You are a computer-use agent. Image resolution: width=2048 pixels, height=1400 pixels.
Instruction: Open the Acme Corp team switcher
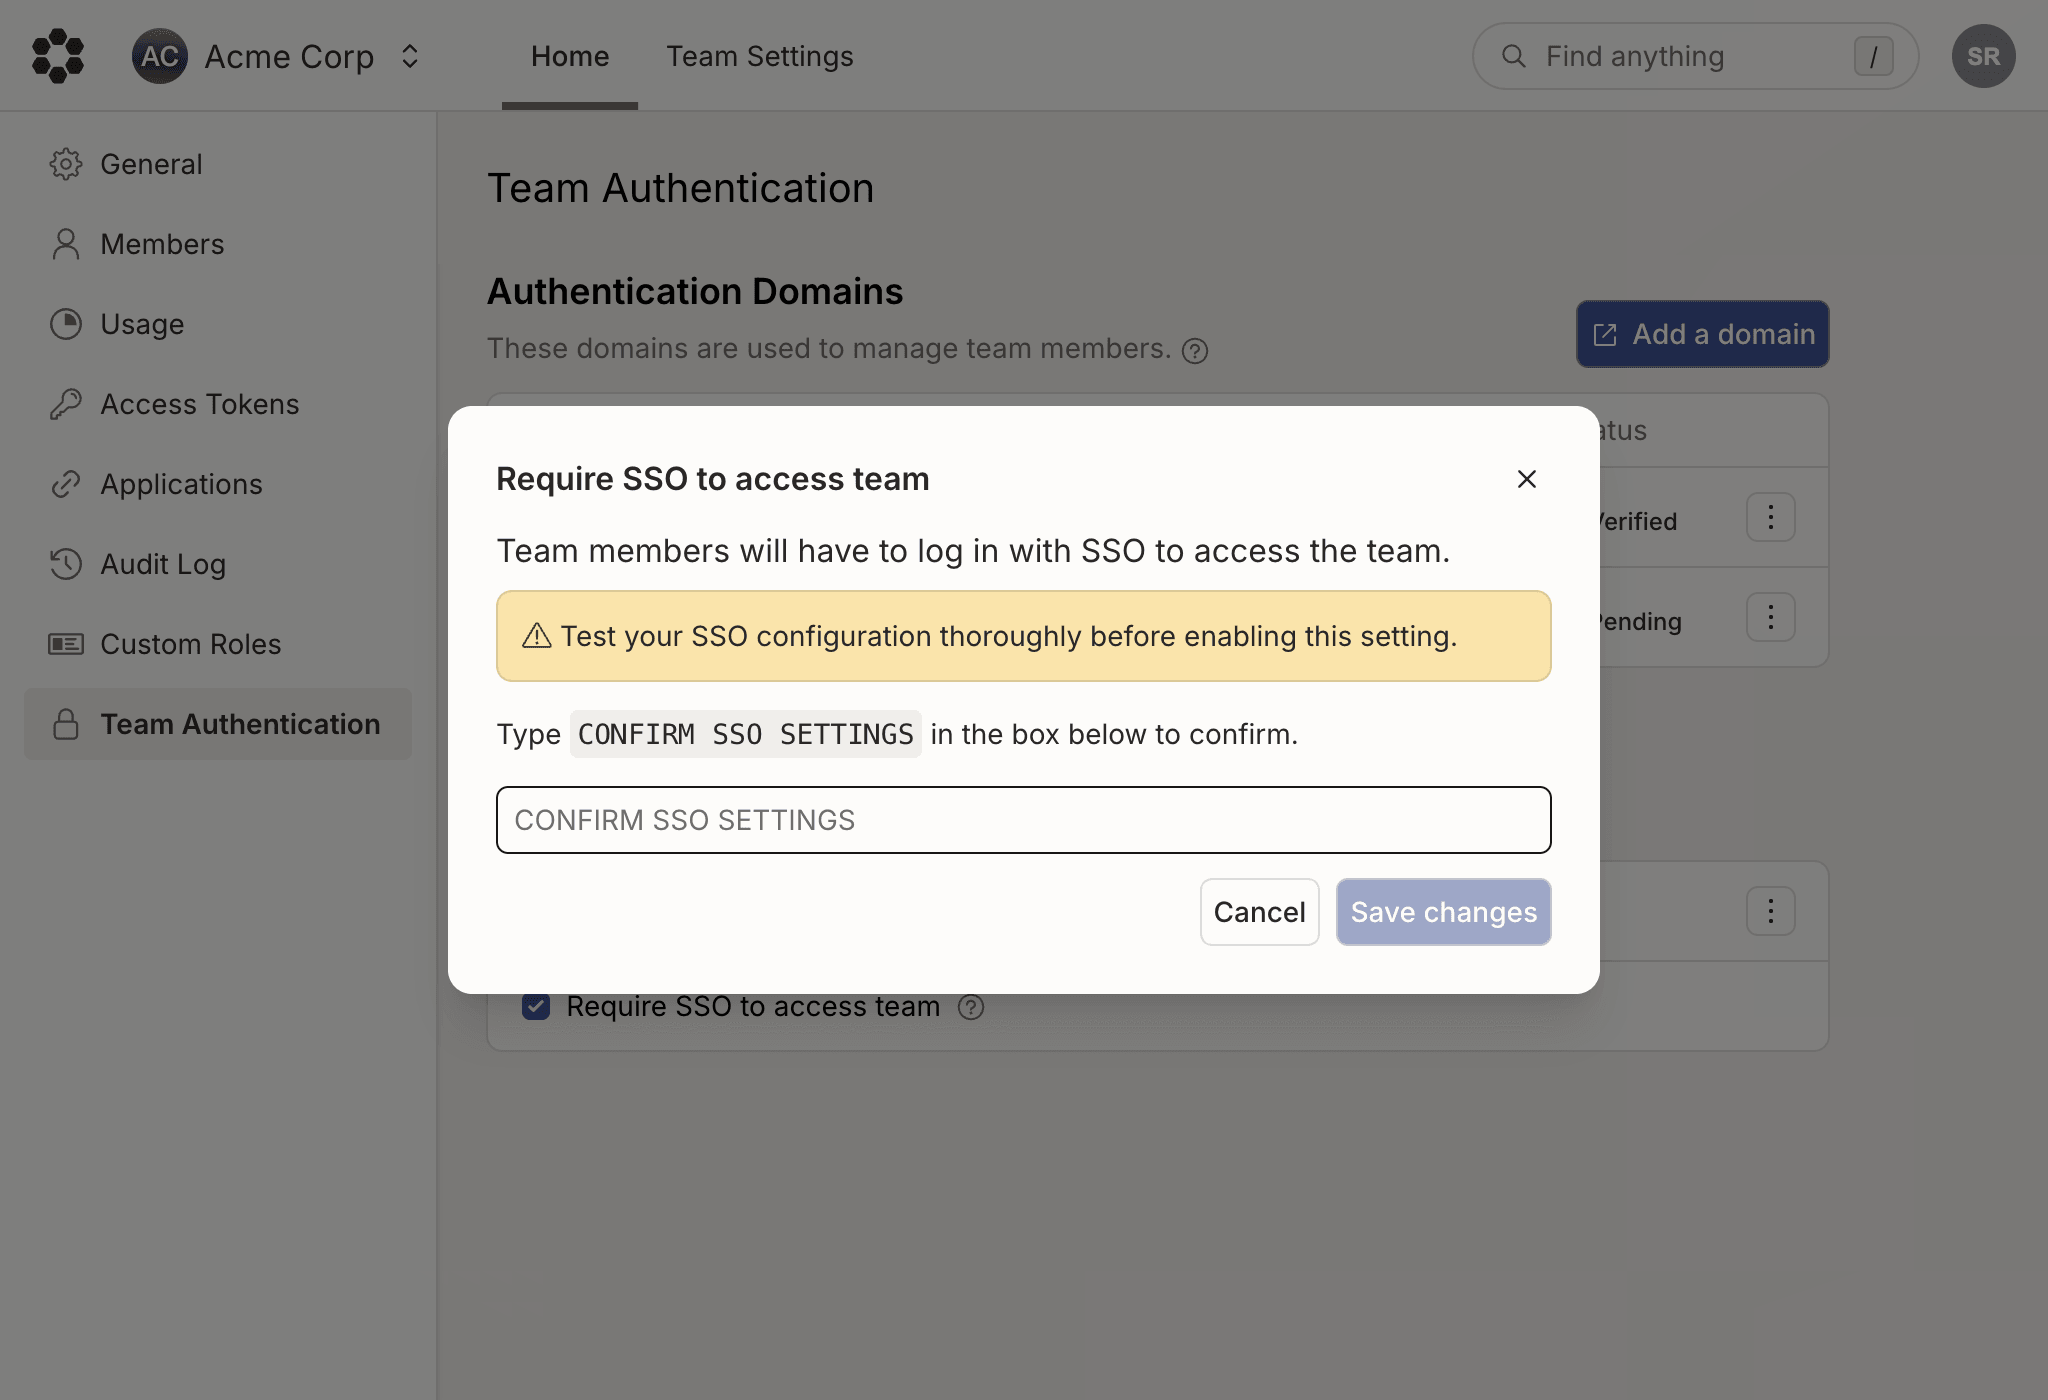[x=276, y=56]
